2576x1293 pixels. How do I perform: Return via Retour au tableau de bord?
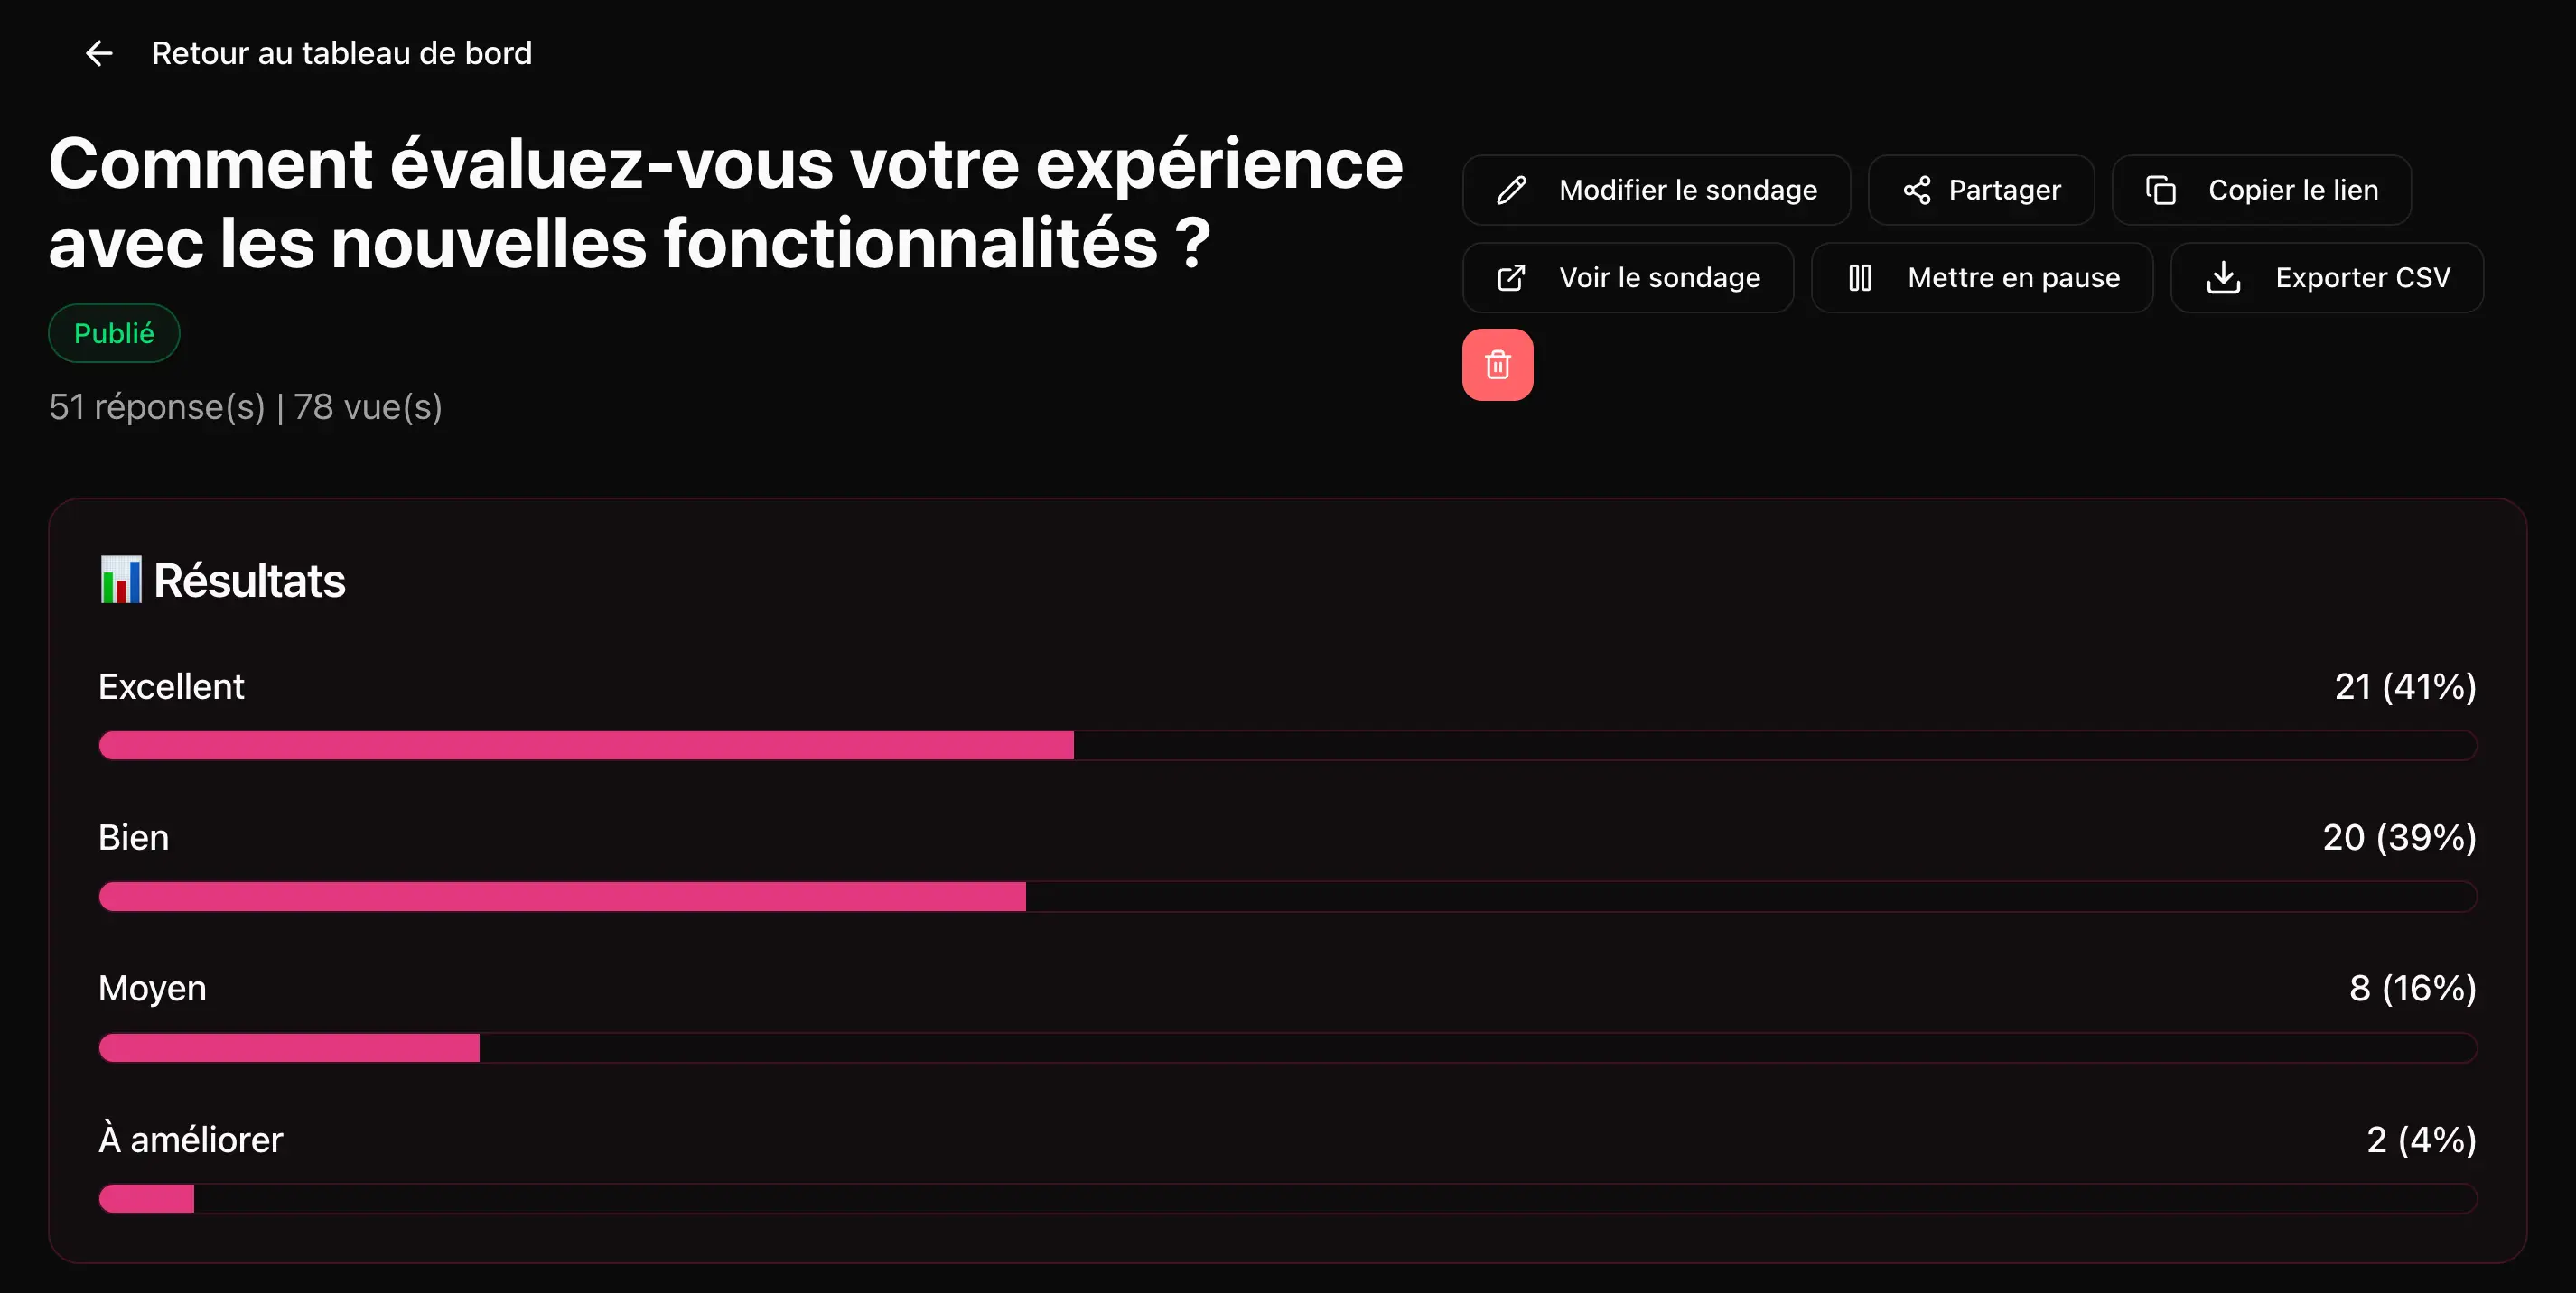click(341, 53)
